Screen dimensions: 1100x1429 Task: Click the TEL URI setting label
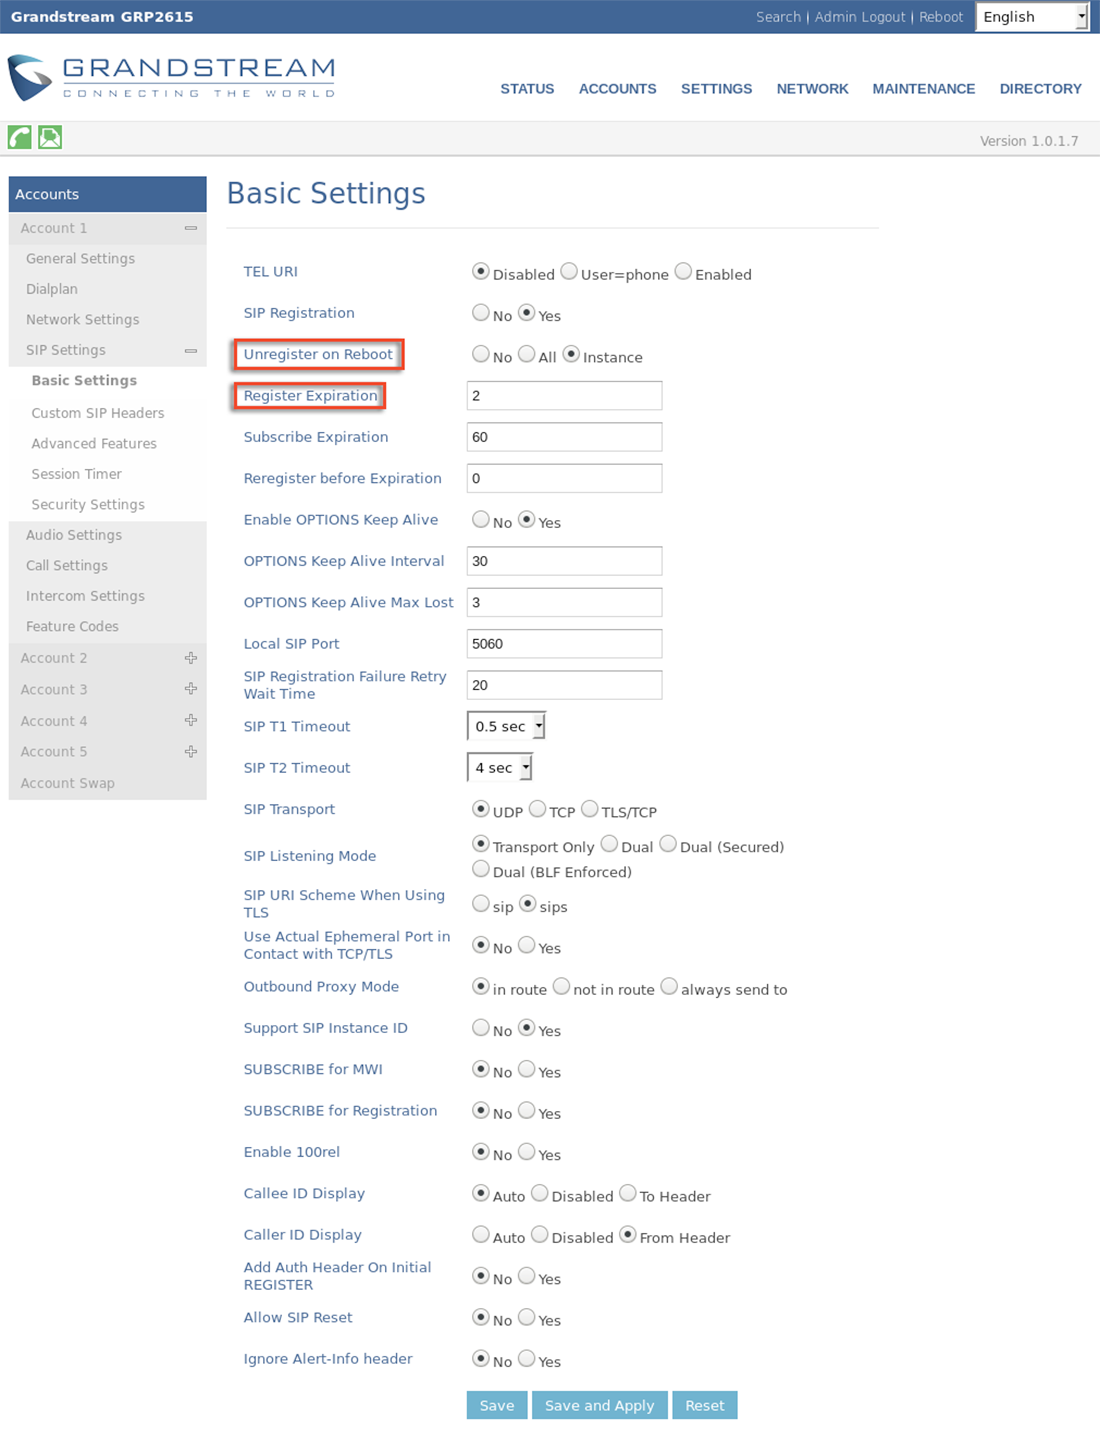tap(271, 271)
